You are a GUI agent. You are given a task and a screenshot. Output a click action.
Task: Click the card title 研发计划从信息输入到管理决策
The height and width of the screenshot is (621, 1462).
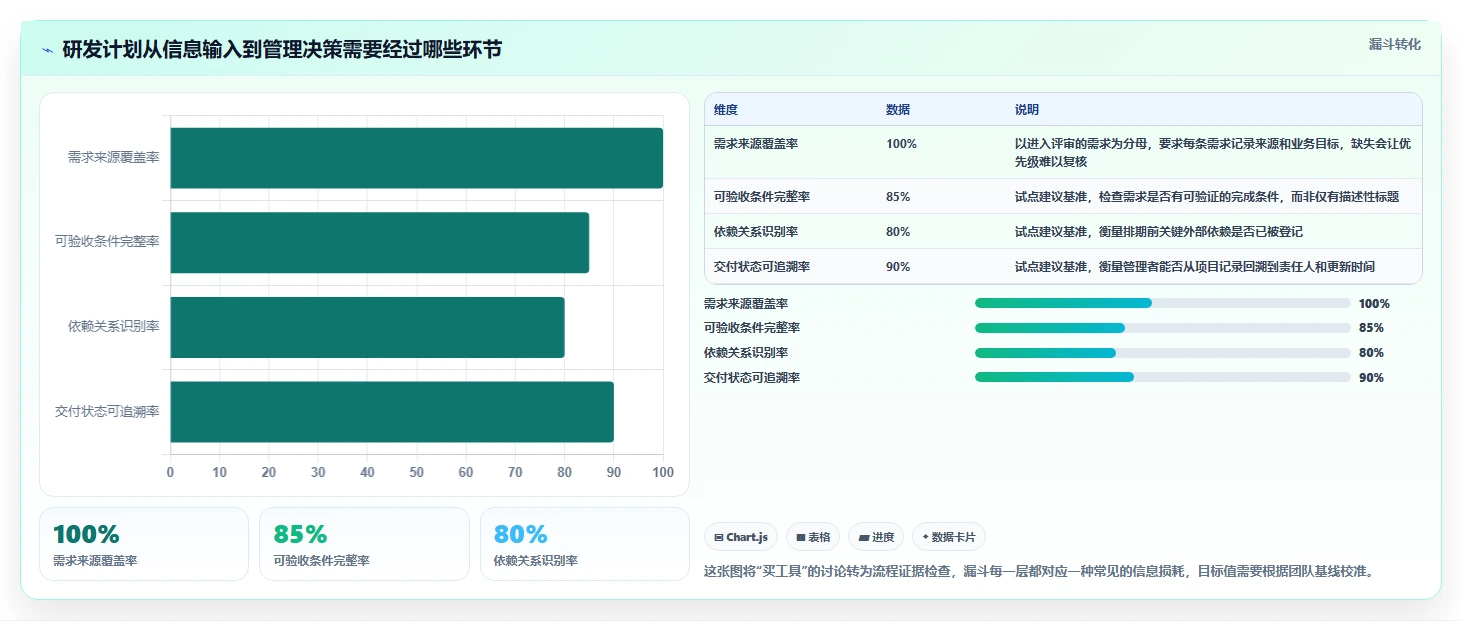coord(282,50)
